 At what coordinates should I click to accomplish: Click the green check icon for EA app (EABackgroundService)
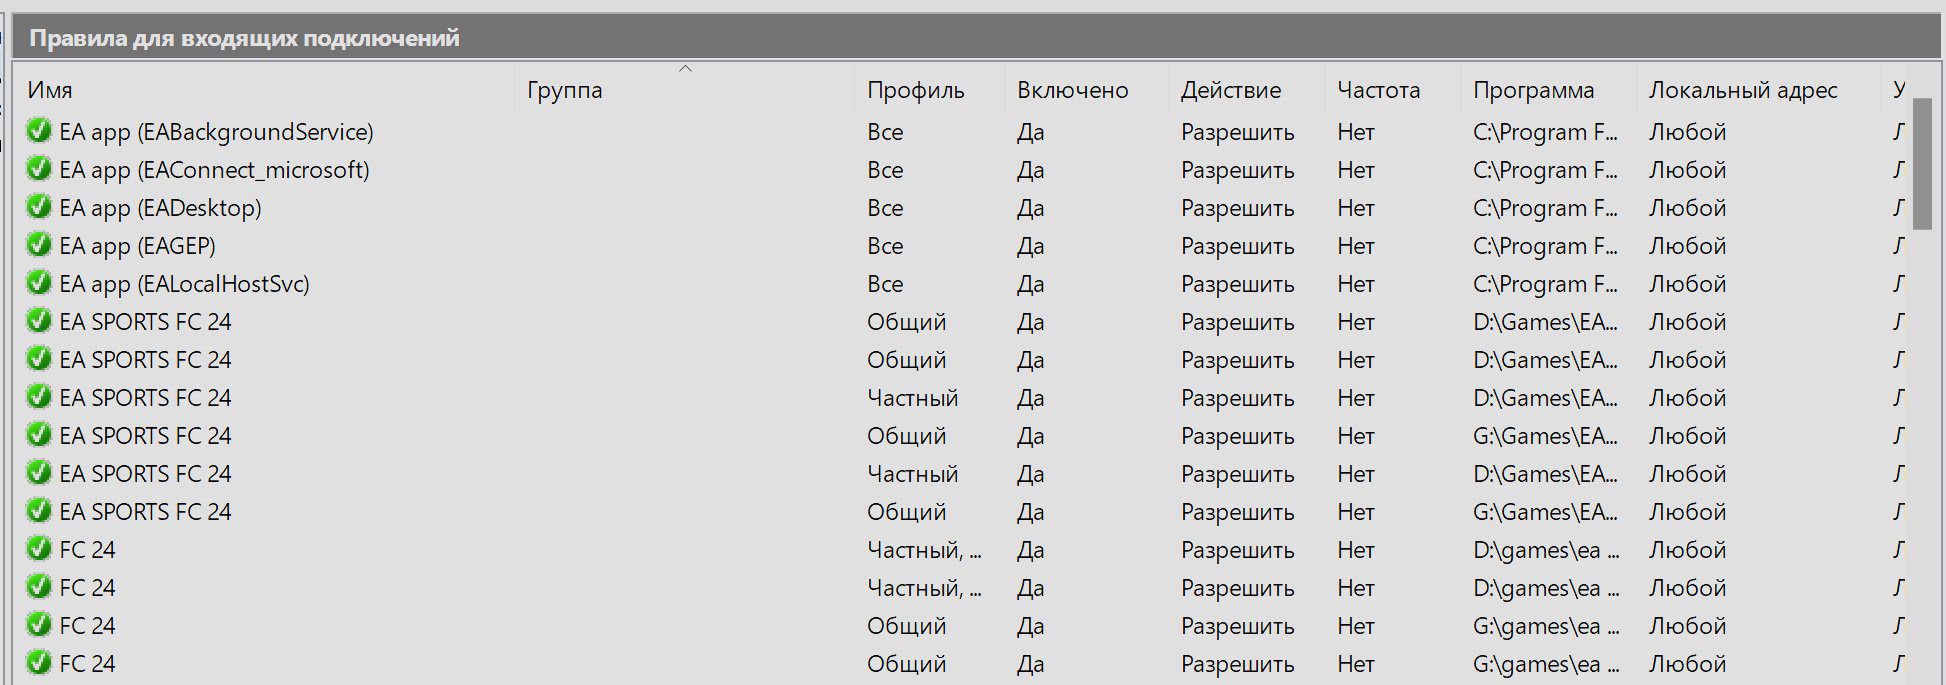coord(39,131)
